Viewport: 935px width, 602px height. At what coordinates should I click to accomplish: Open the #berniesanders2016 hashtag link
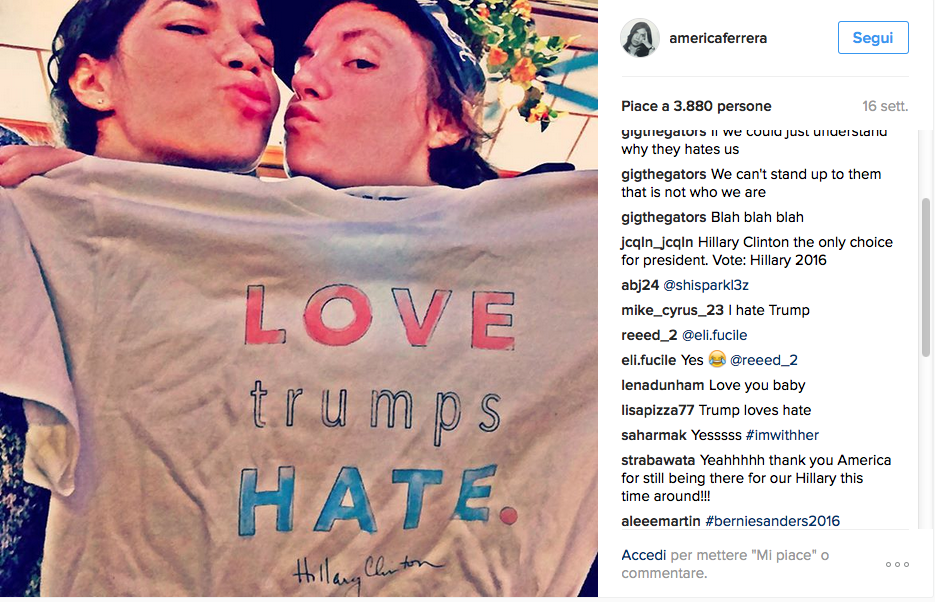tap(772, 521)
